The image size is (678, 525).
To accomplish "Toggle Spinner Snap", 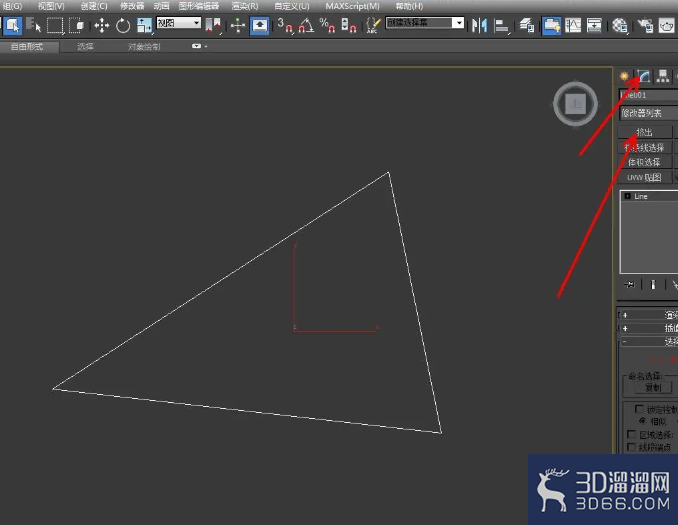I will [x=349, y=25].
